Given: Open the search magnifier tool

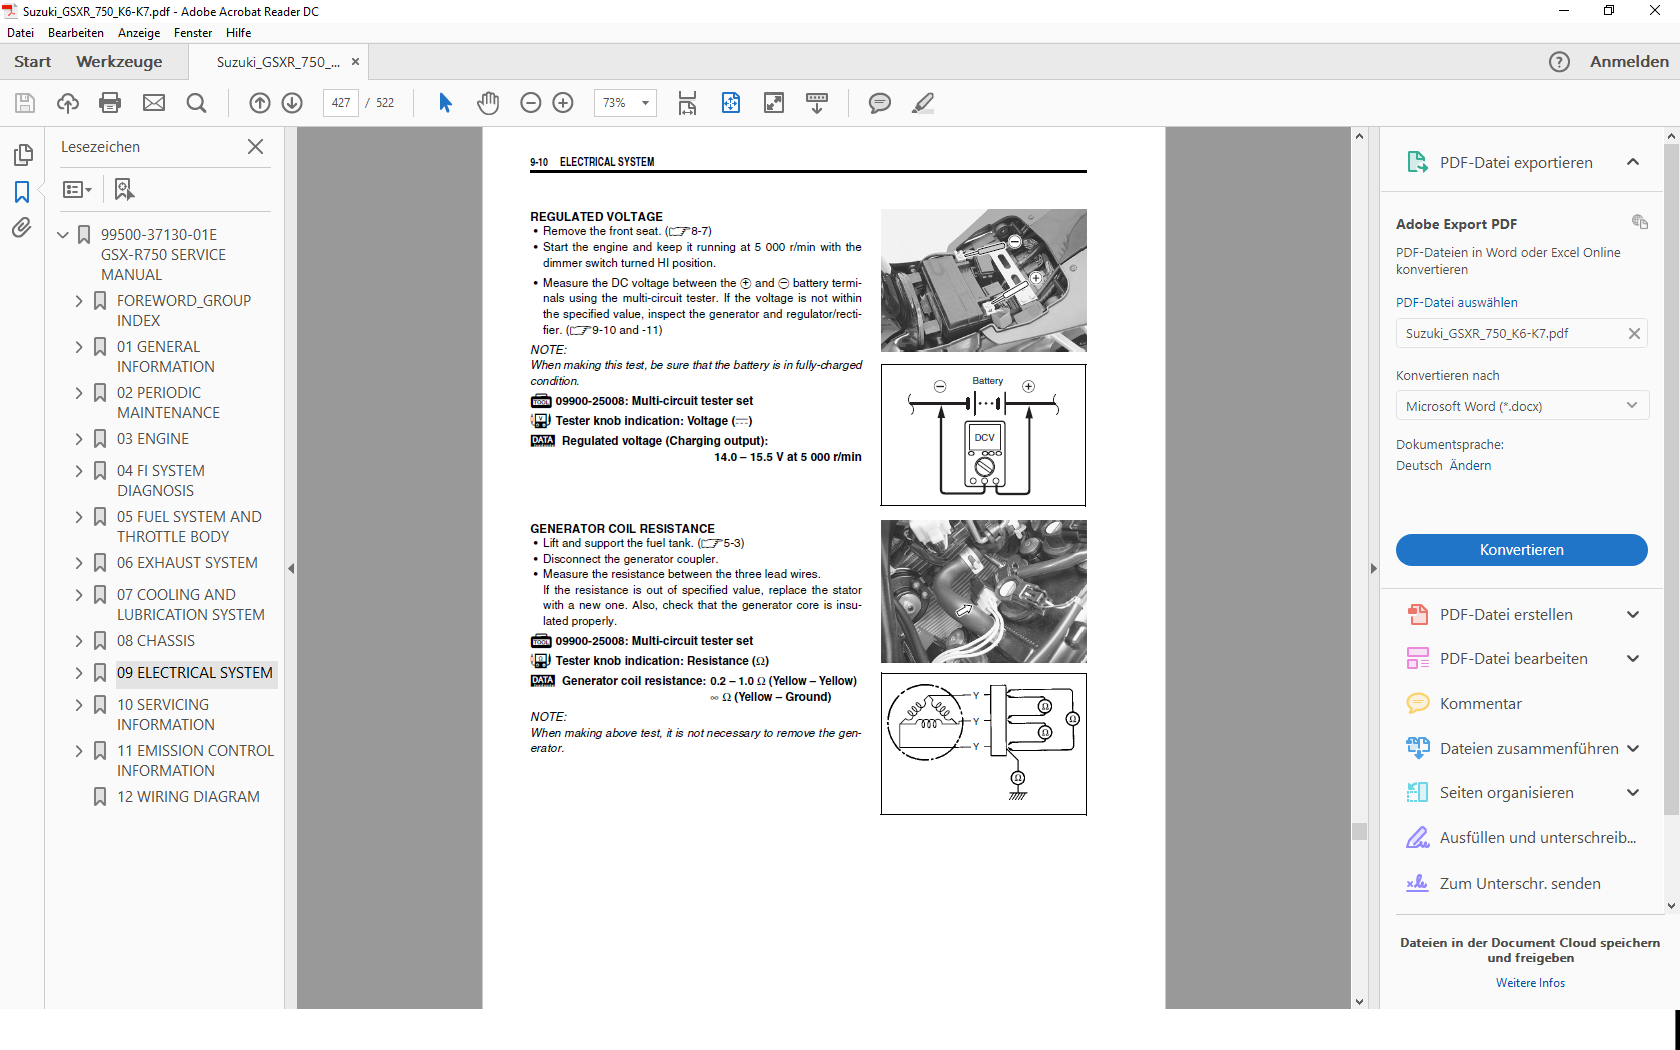Looking at the screenshot, I should pyautogui.click(x=197, y=103).
